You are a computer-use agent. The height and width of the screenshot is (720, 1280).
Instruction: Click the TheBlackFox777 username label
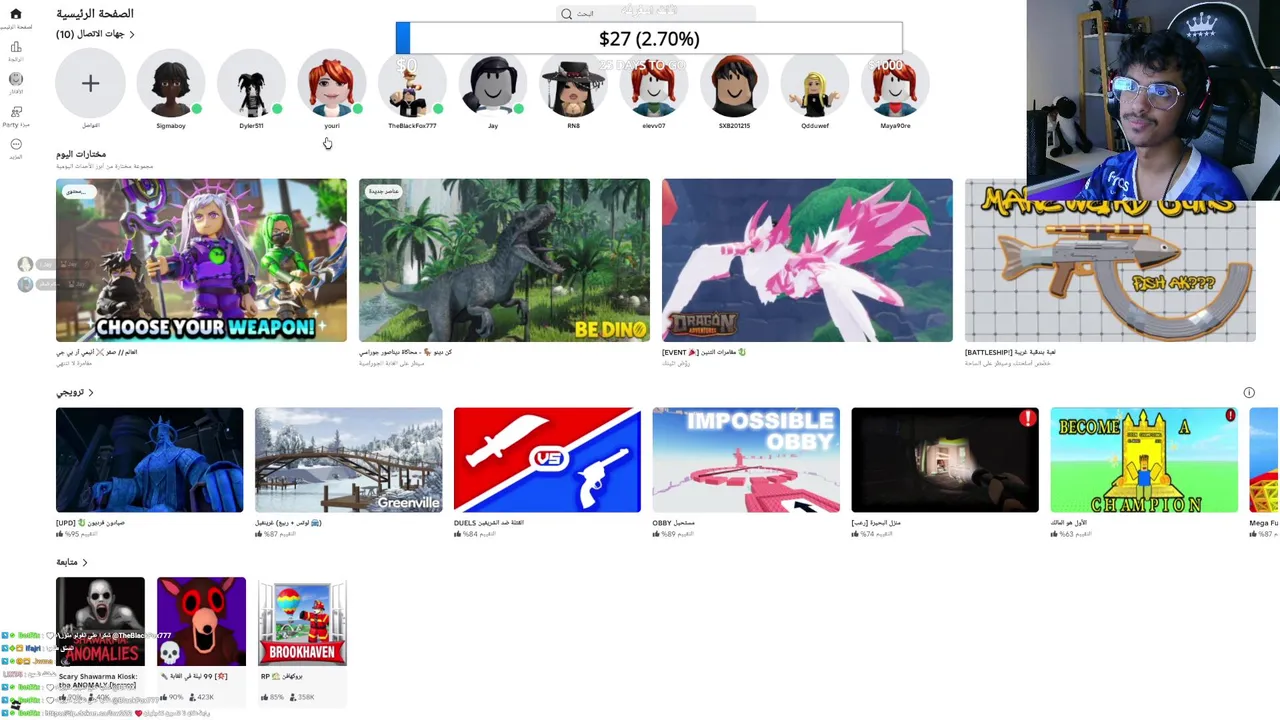412,126
